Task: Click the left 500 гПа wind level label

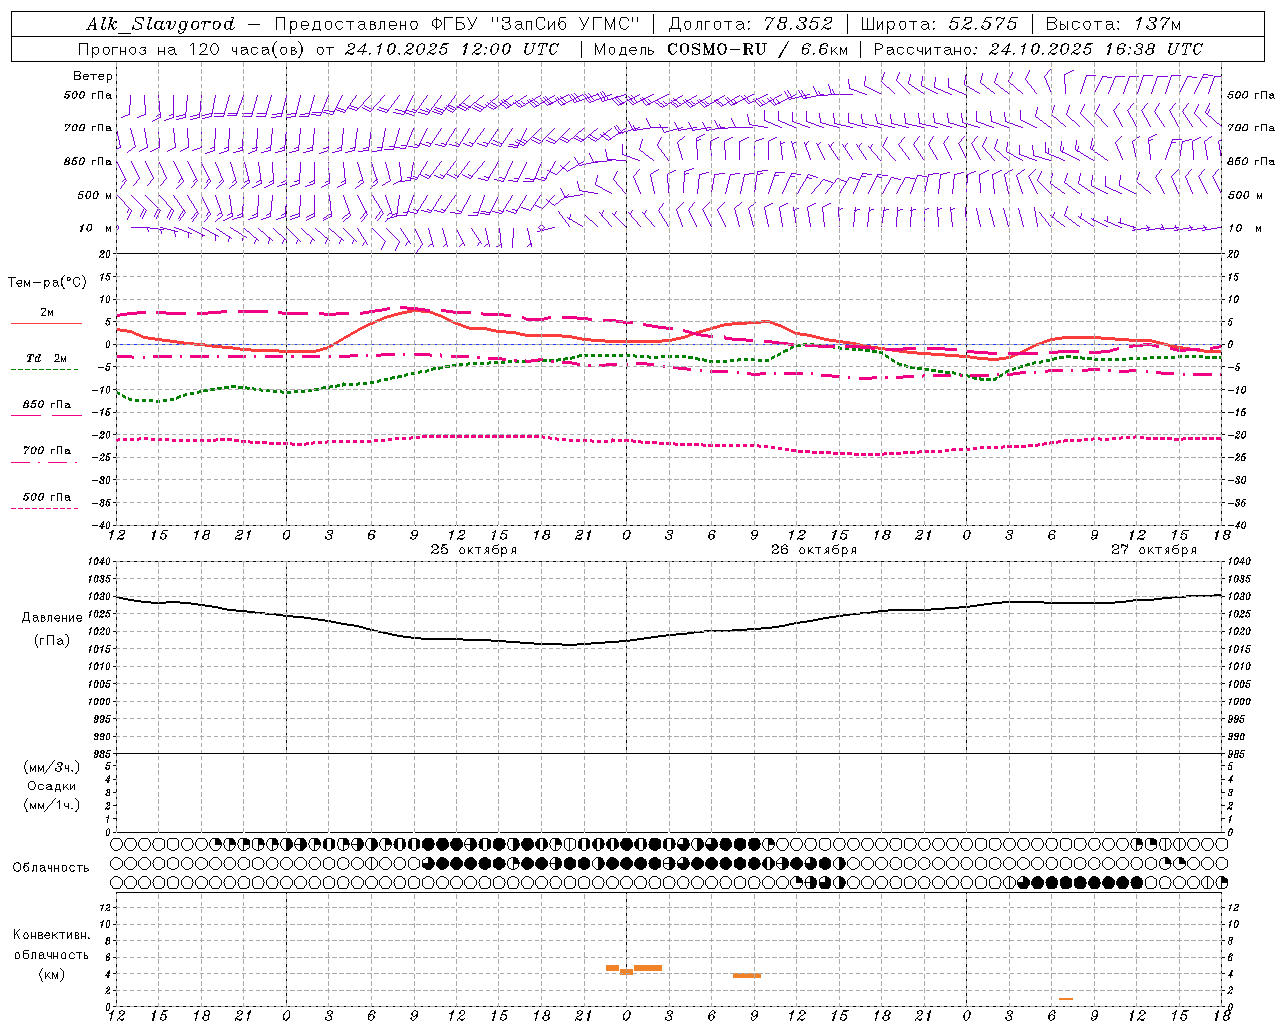Action: 88,95
